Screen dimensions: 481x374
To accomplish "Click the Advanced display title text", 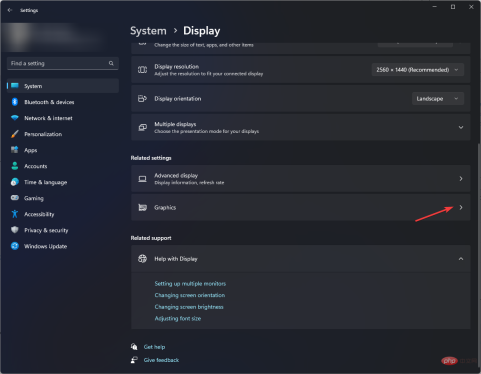I will [176, 175].
